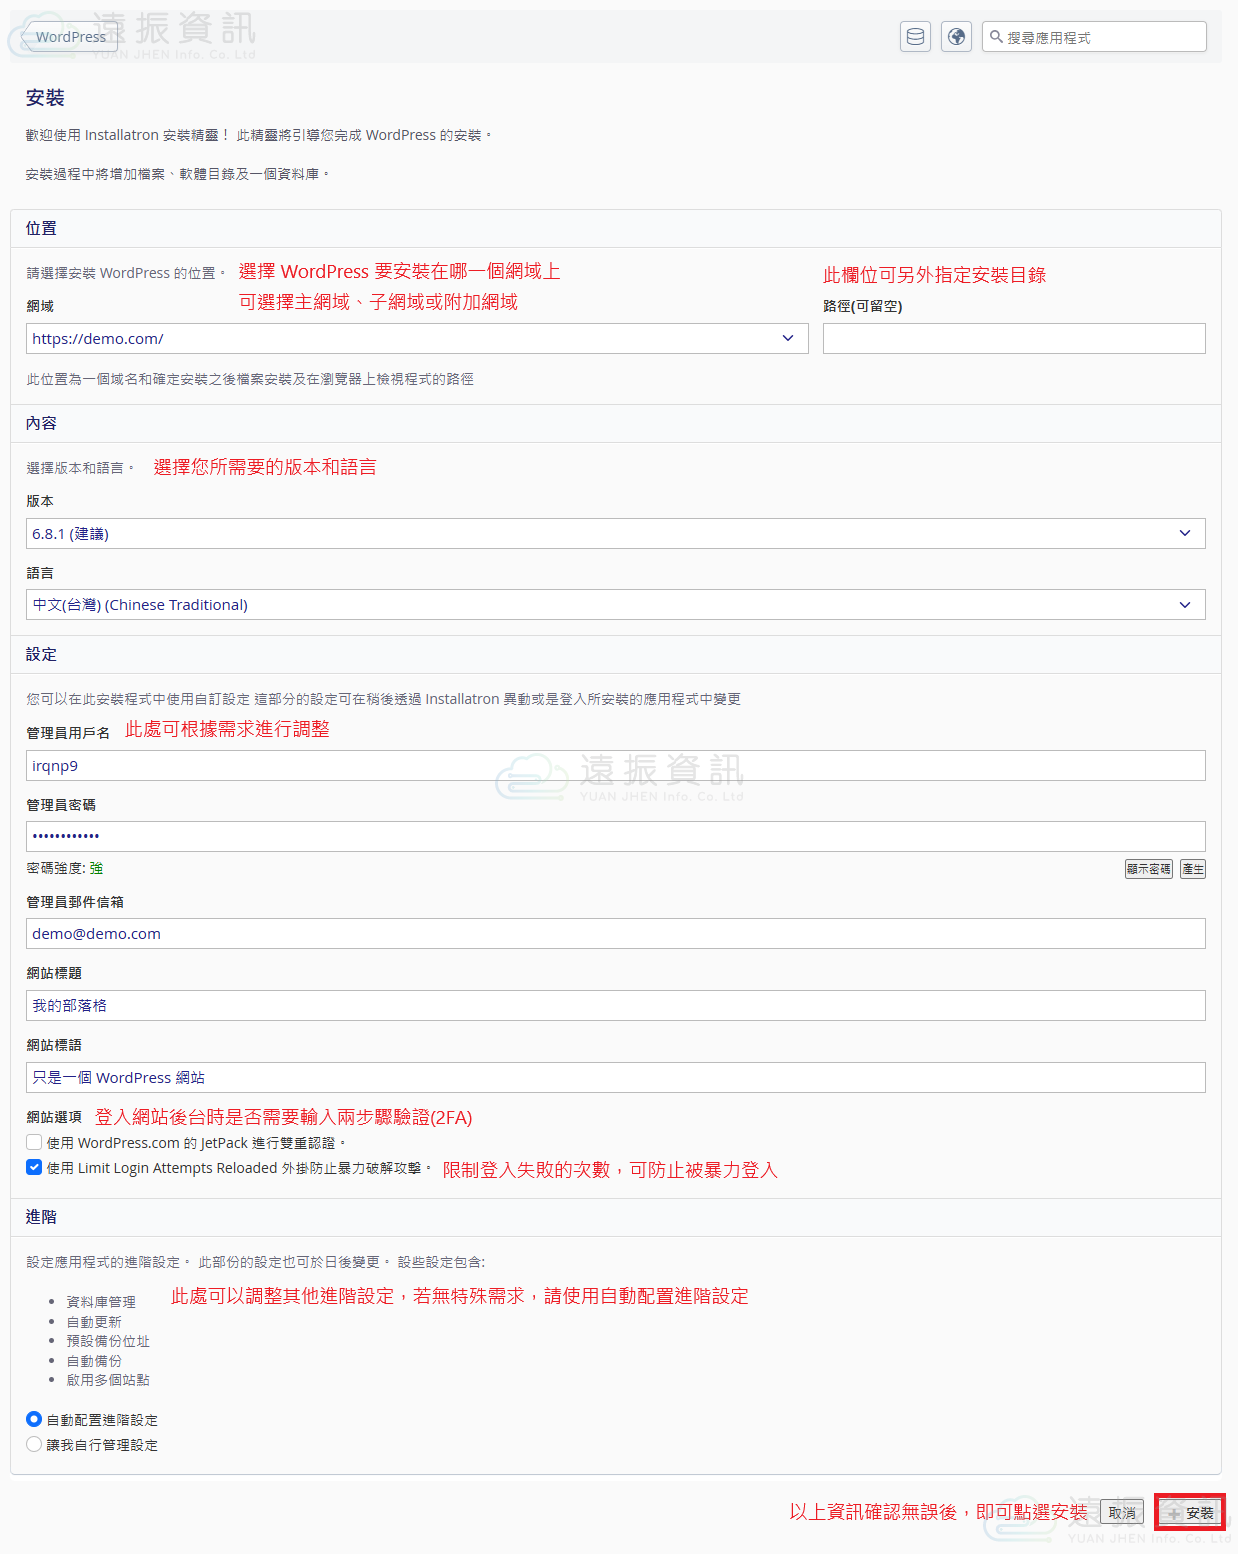Click the globe icon in top bar

pyautogui.click(x=956, y=37)
